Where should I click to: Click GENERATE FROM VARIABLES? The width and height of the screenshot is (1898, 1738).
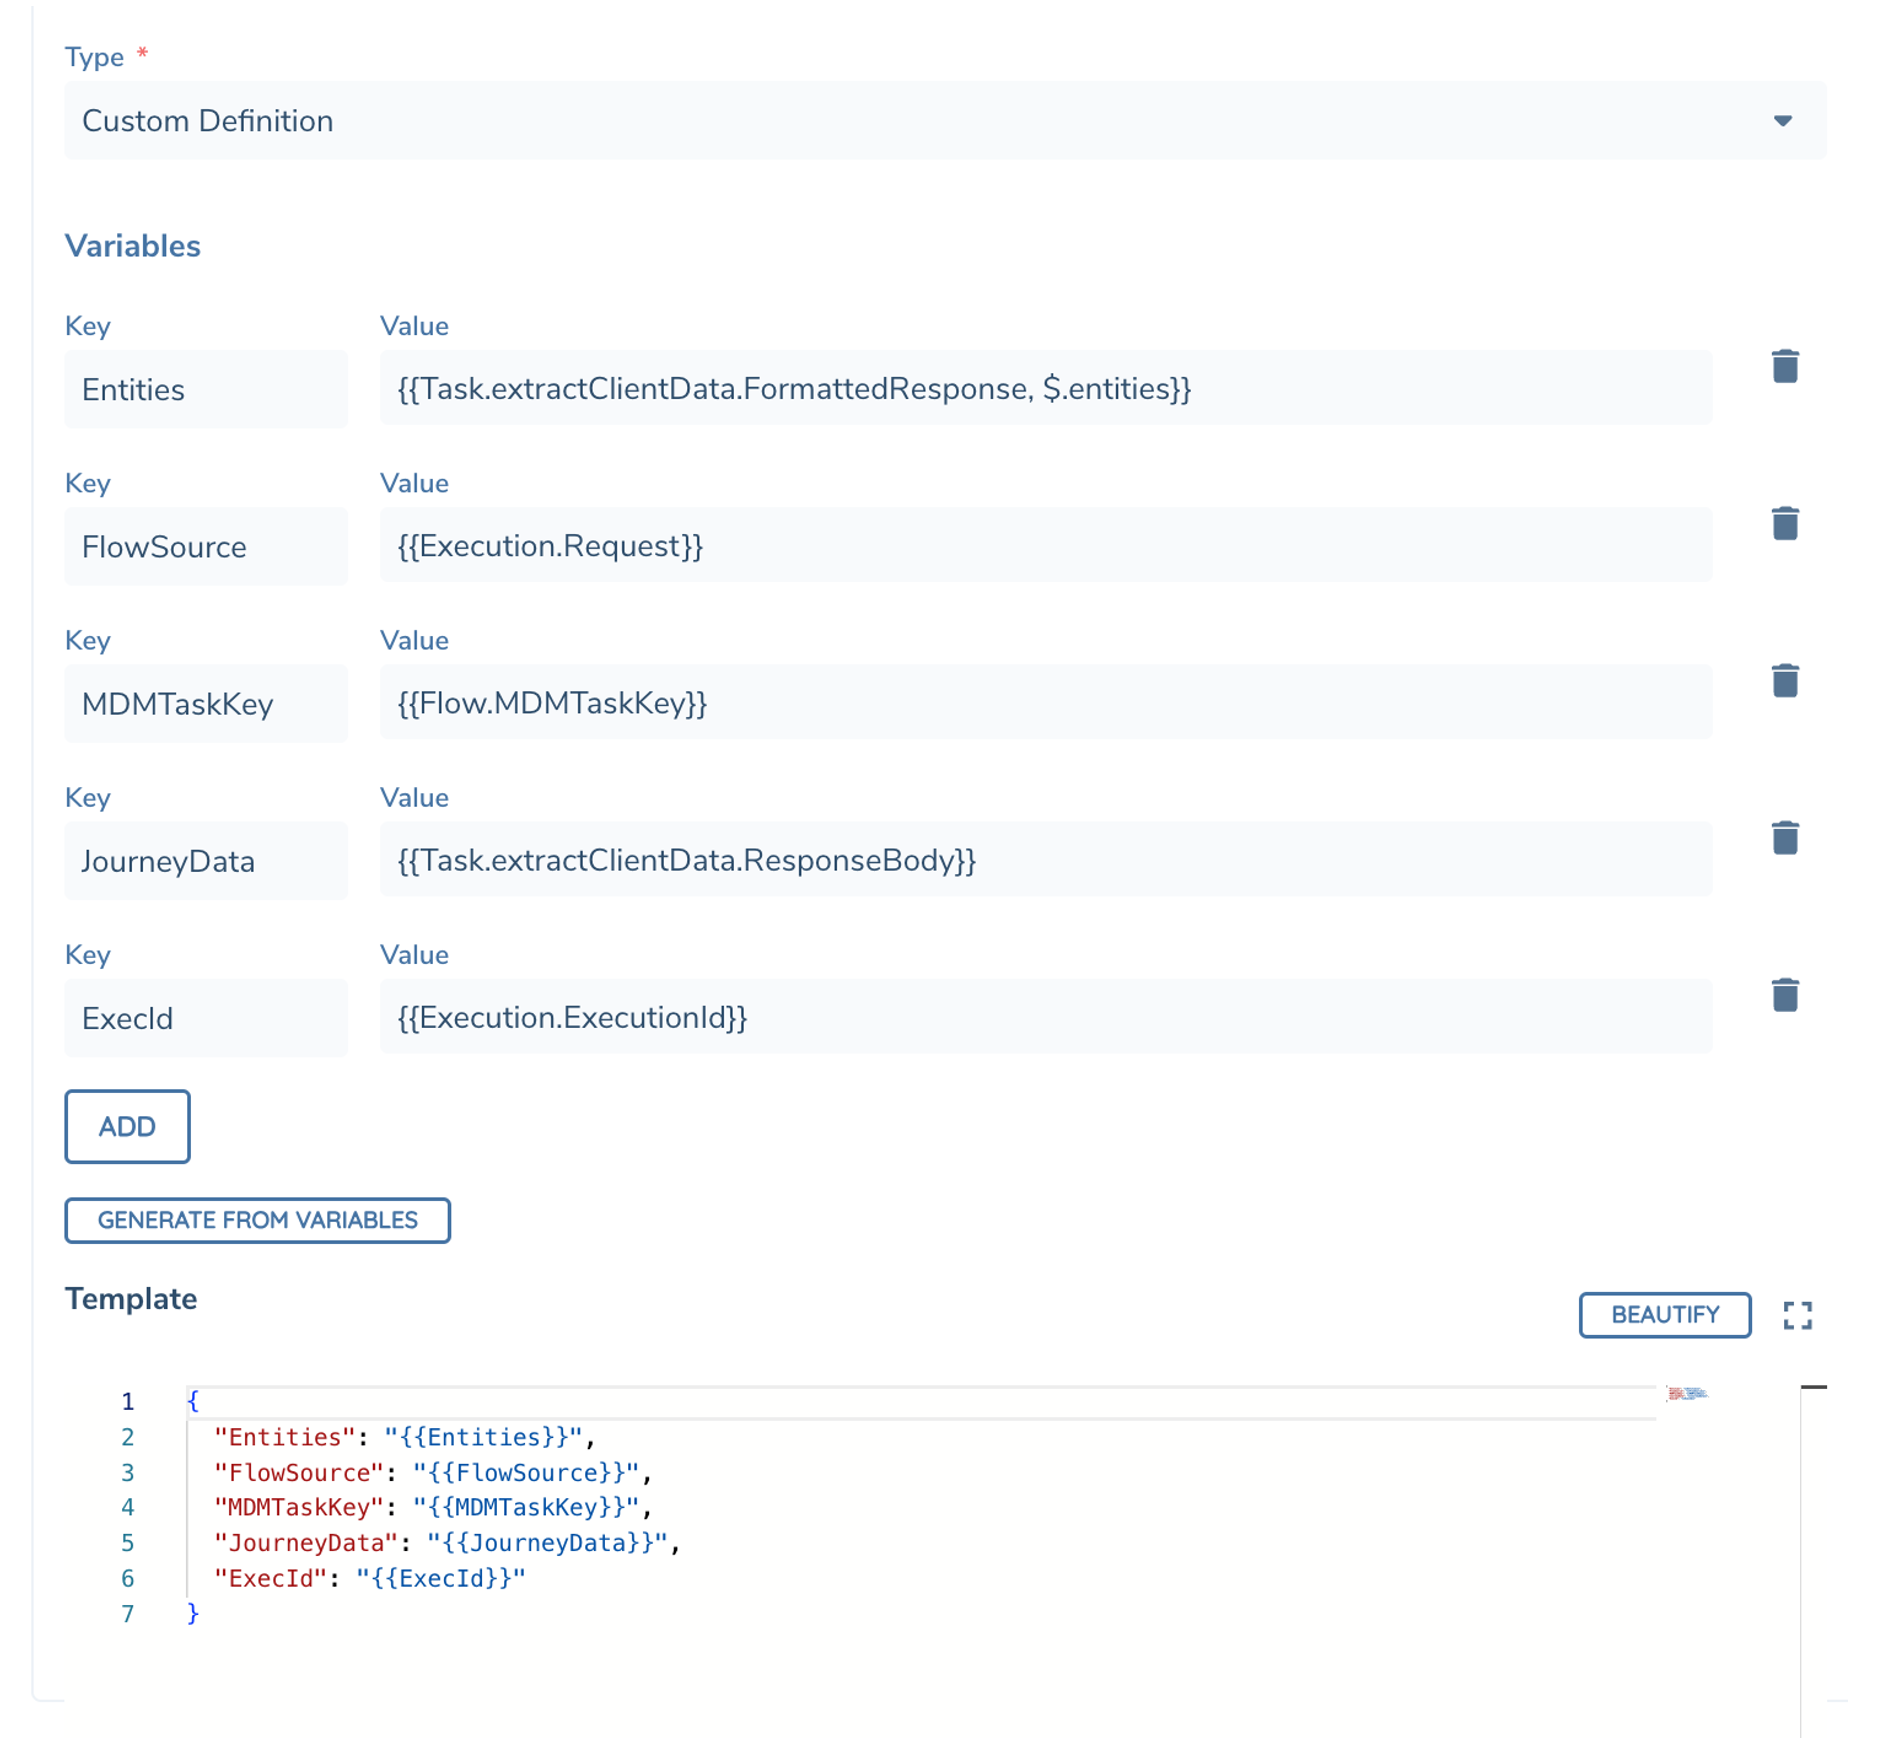tap(257, 1220)
